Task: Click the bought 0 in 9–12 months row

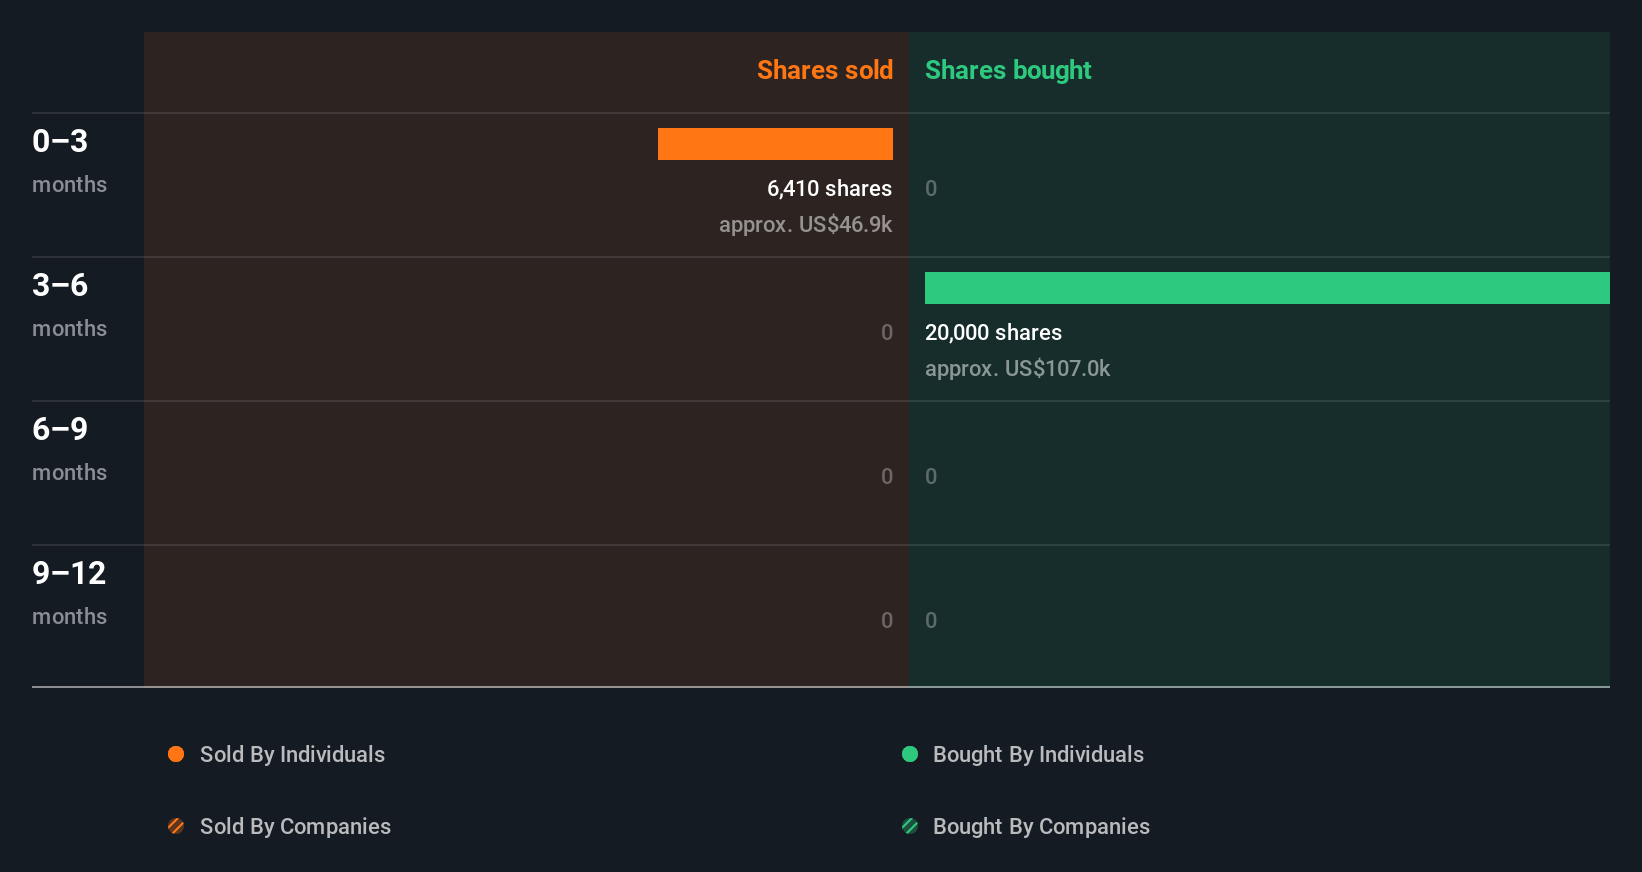Action: [x=931, y=620]
